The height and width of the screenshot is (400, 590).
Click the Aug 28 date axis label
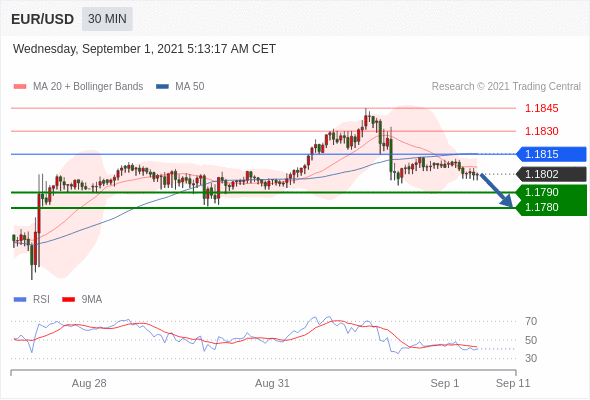[x=89, y=383]
